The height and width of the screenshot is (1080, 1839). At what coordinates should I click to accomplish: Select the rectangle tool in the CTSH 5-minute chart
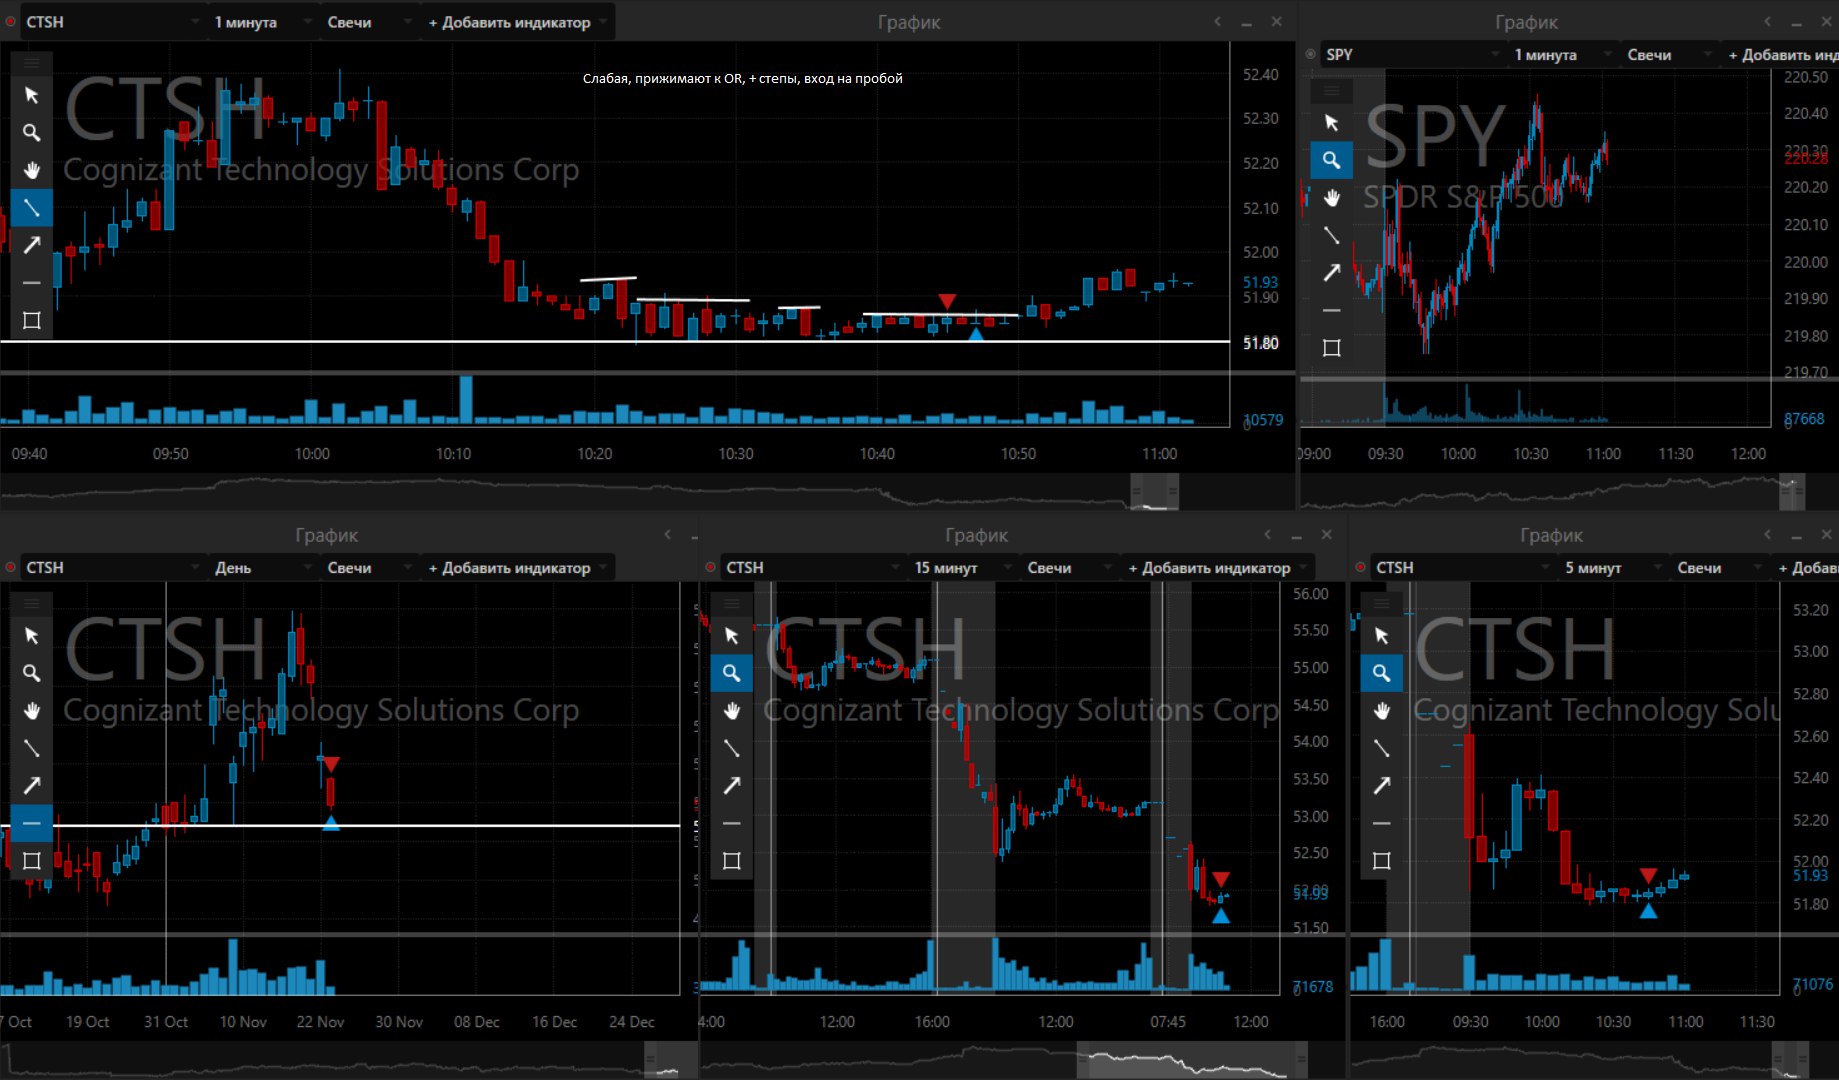tap(1381, 861)
